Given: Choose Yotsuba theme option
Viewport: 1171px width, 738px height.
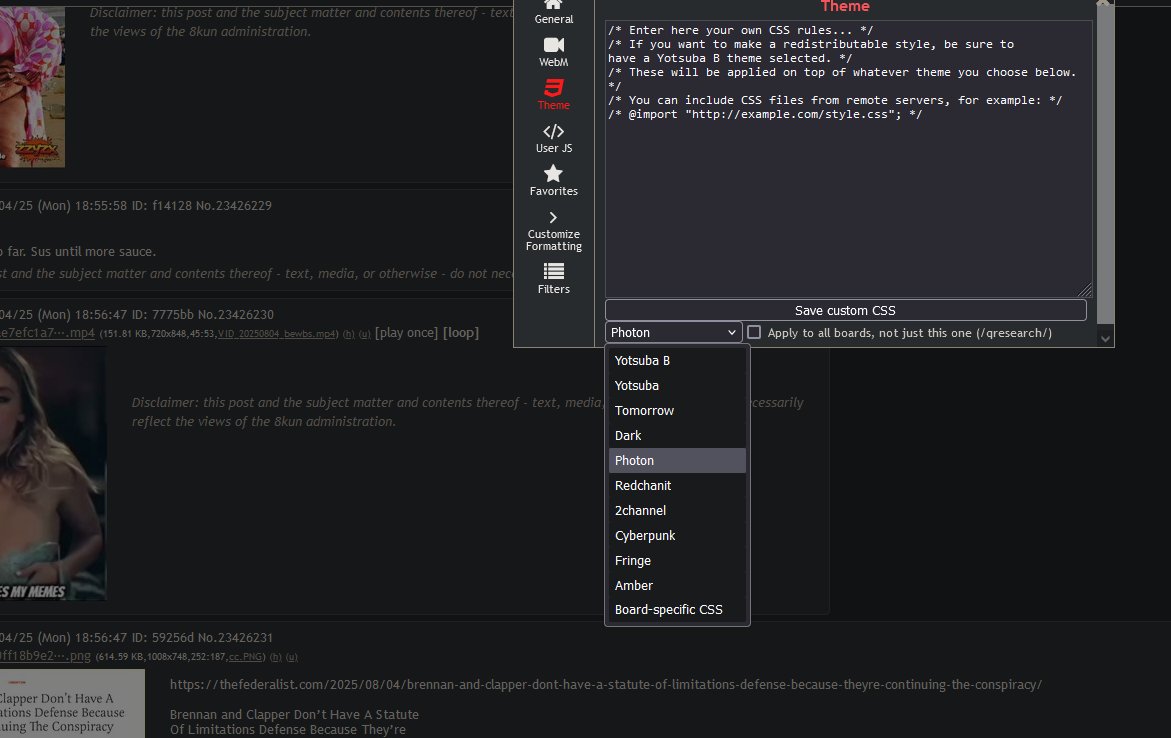Looking at the screenshot, I should click(677, 385).
